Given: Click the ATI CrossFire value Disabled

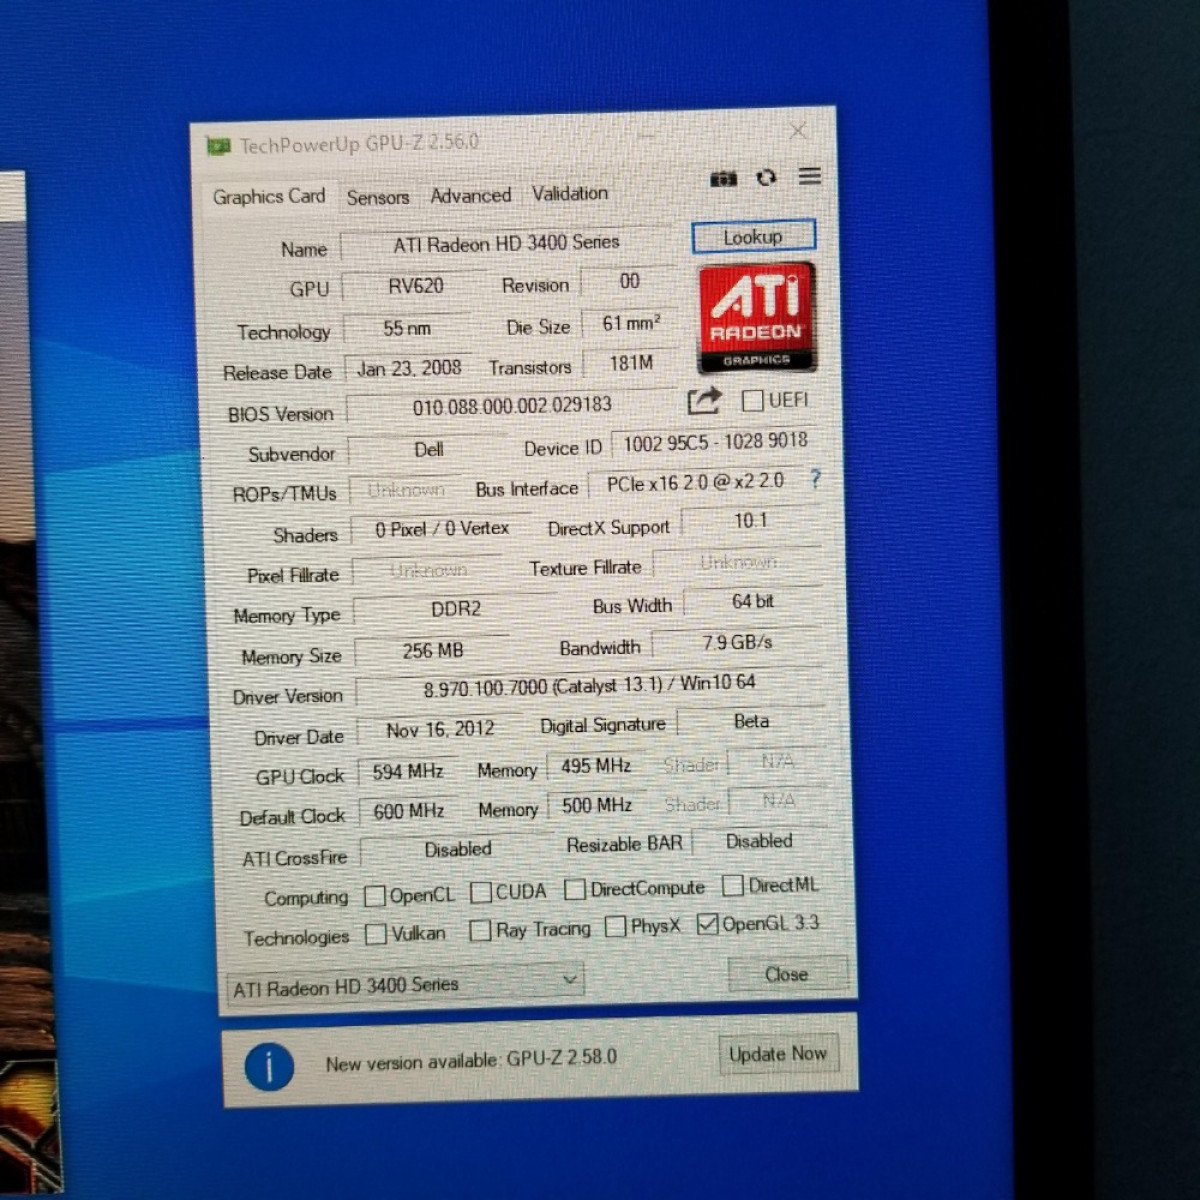Looking at the screenshot, I should pos(457,850).
